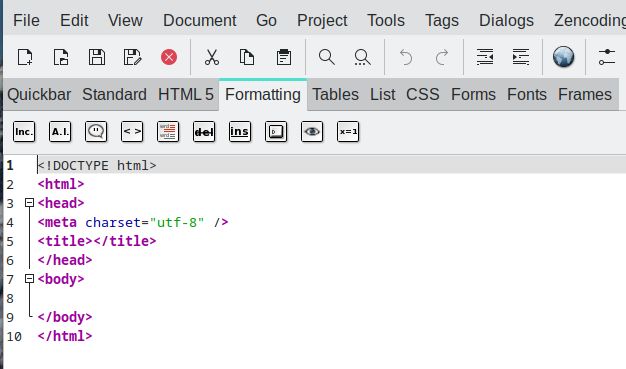Switch to the Frames tab

[585, 95]
